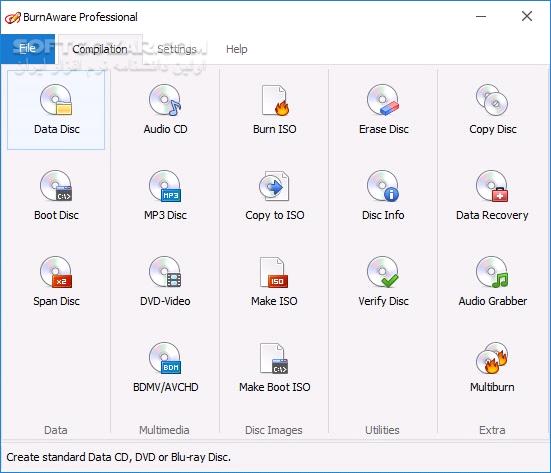Open the Compilation menu

(x=100, y=49)
